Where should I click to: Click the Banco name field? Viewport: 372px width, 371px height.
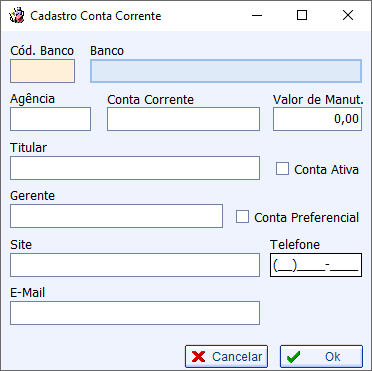tap(226, 71)
